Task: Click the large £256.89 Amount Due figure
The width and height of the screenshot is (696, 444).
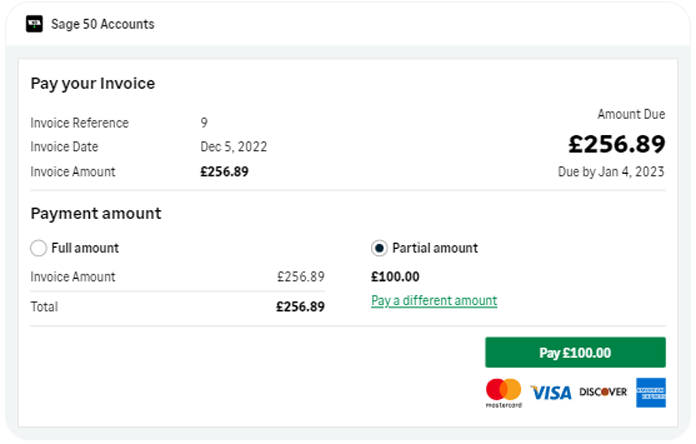Action: pos(617,144)
